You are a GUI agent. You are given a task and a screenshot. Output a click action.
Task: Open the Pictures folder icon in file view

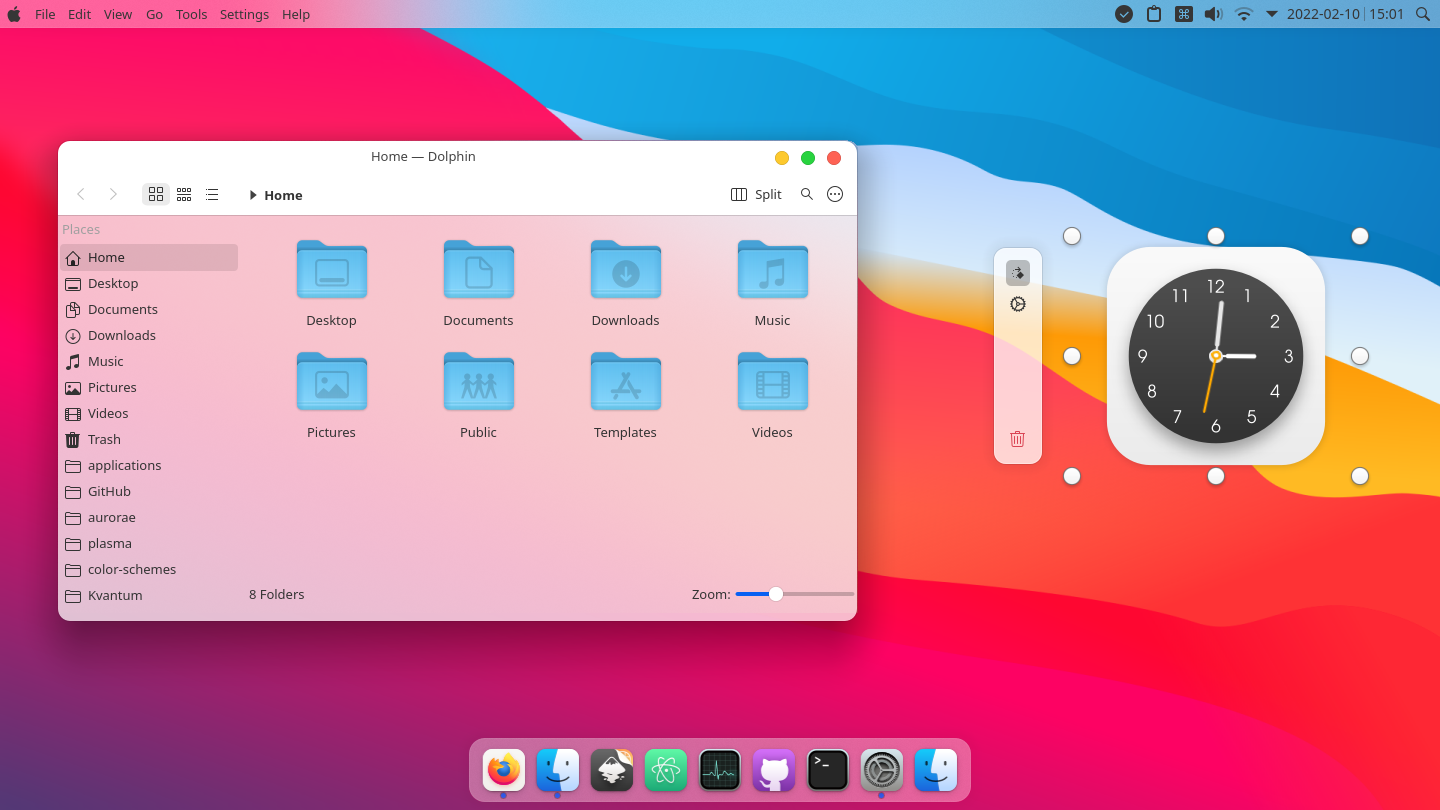coord(331,381)
